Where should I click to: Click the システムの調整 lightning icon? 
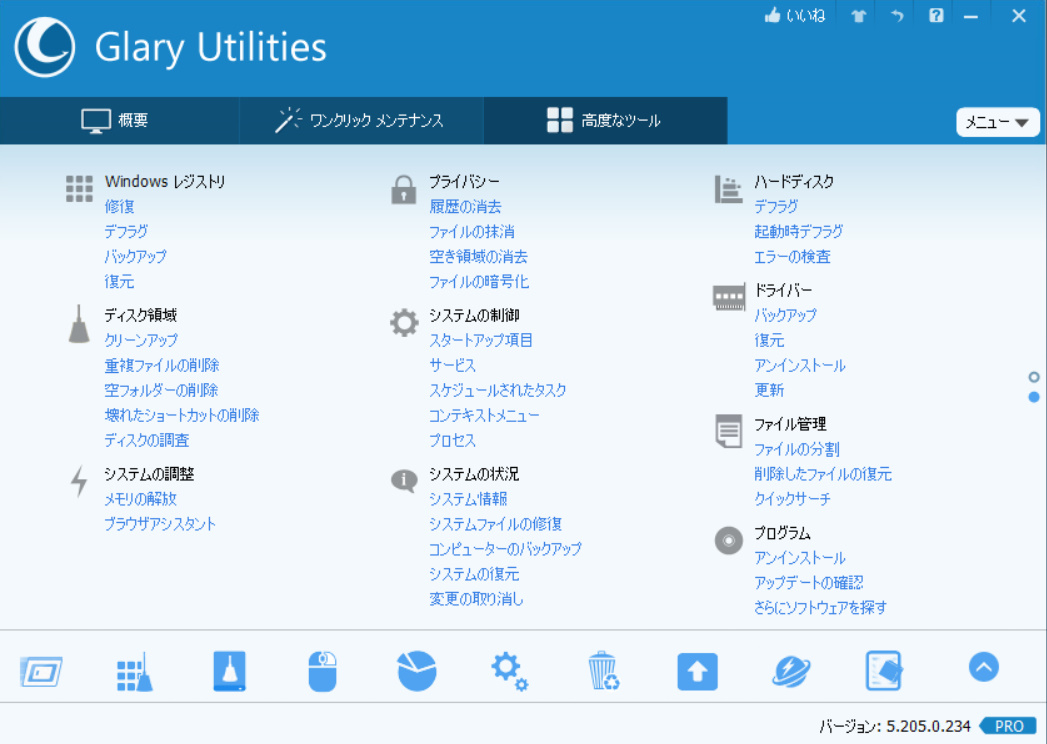click(79, 482)
